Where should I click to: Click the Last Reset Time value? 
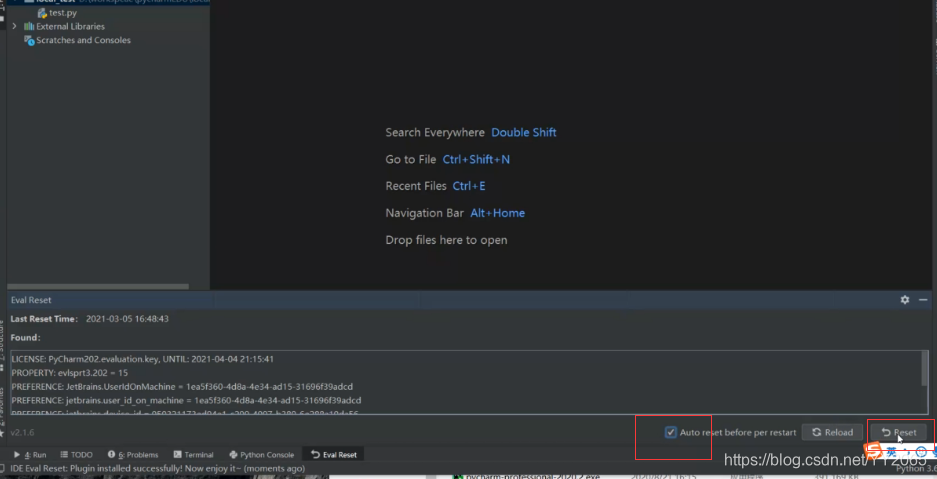127,319
